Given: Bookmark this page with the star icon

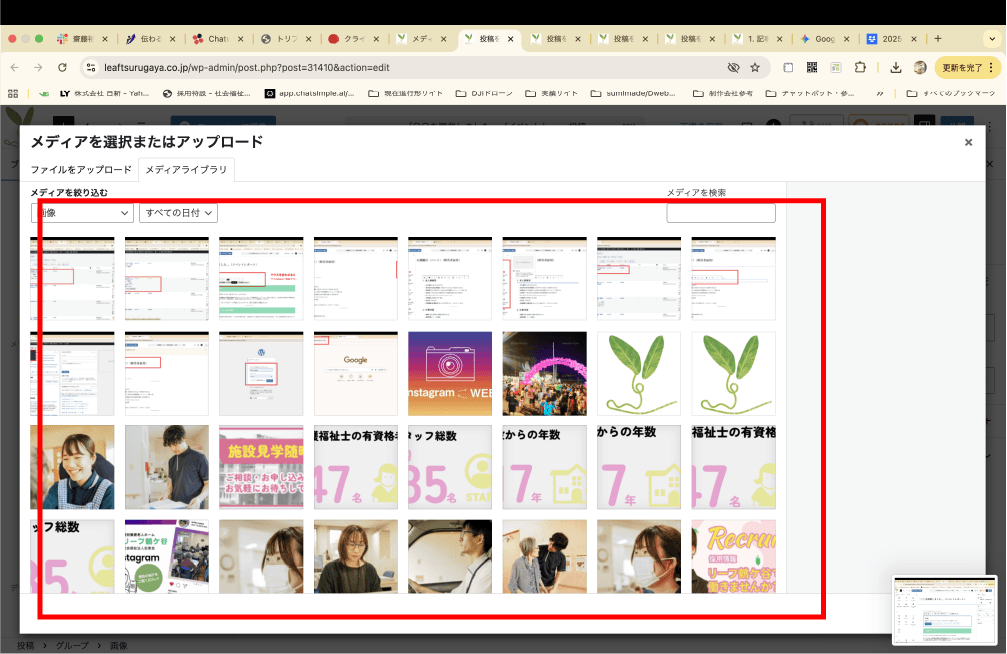Looking at the screenshot, I should [x=755, y=68].
